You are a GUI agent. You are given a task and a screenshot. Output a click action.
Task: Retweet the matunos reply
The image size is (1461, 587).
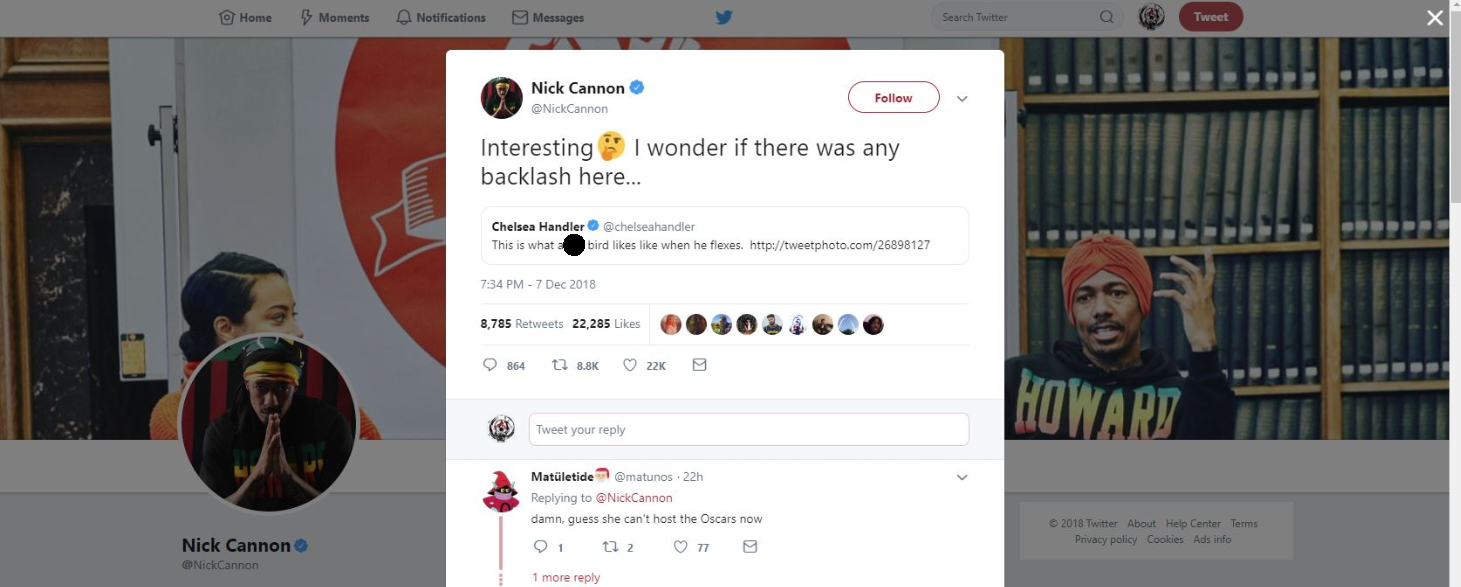(x=610, y=547)
